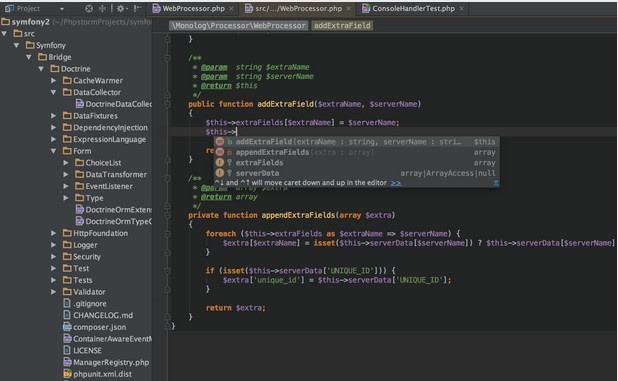This screenshot has height=381, width=618.
Task: Expand the Validator folder arrow
Action: tap(54, 292)
